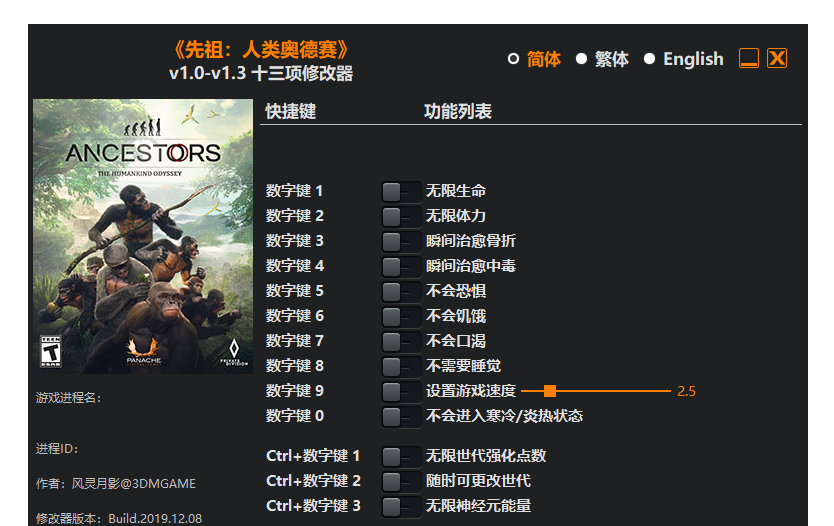Viewport: 834px width, 526px height.
Task: Click the 快捷键 column header
Action: tap(290, 111)
